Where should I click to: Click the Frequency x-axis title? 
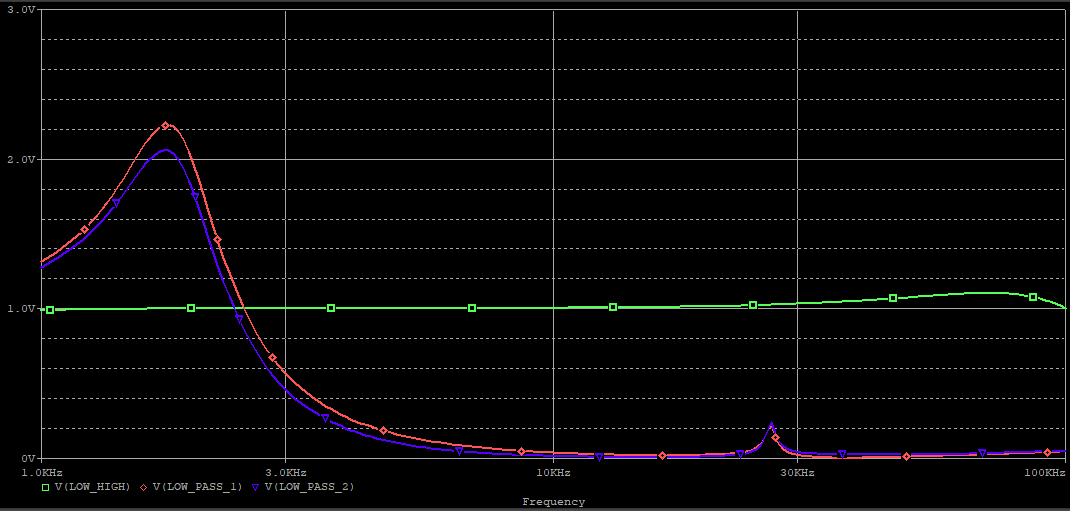pos(553,502)
